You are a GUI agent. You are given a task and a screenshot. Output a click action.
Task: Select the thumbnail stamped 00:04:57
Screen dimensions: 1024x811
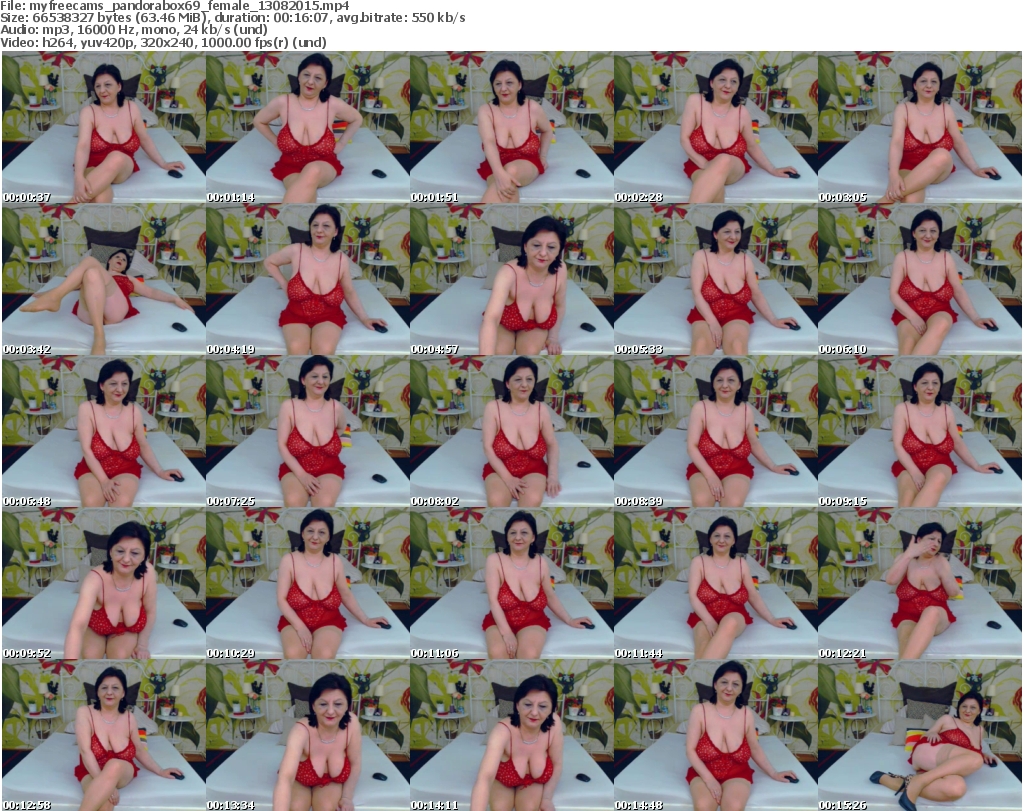[511, 279]
